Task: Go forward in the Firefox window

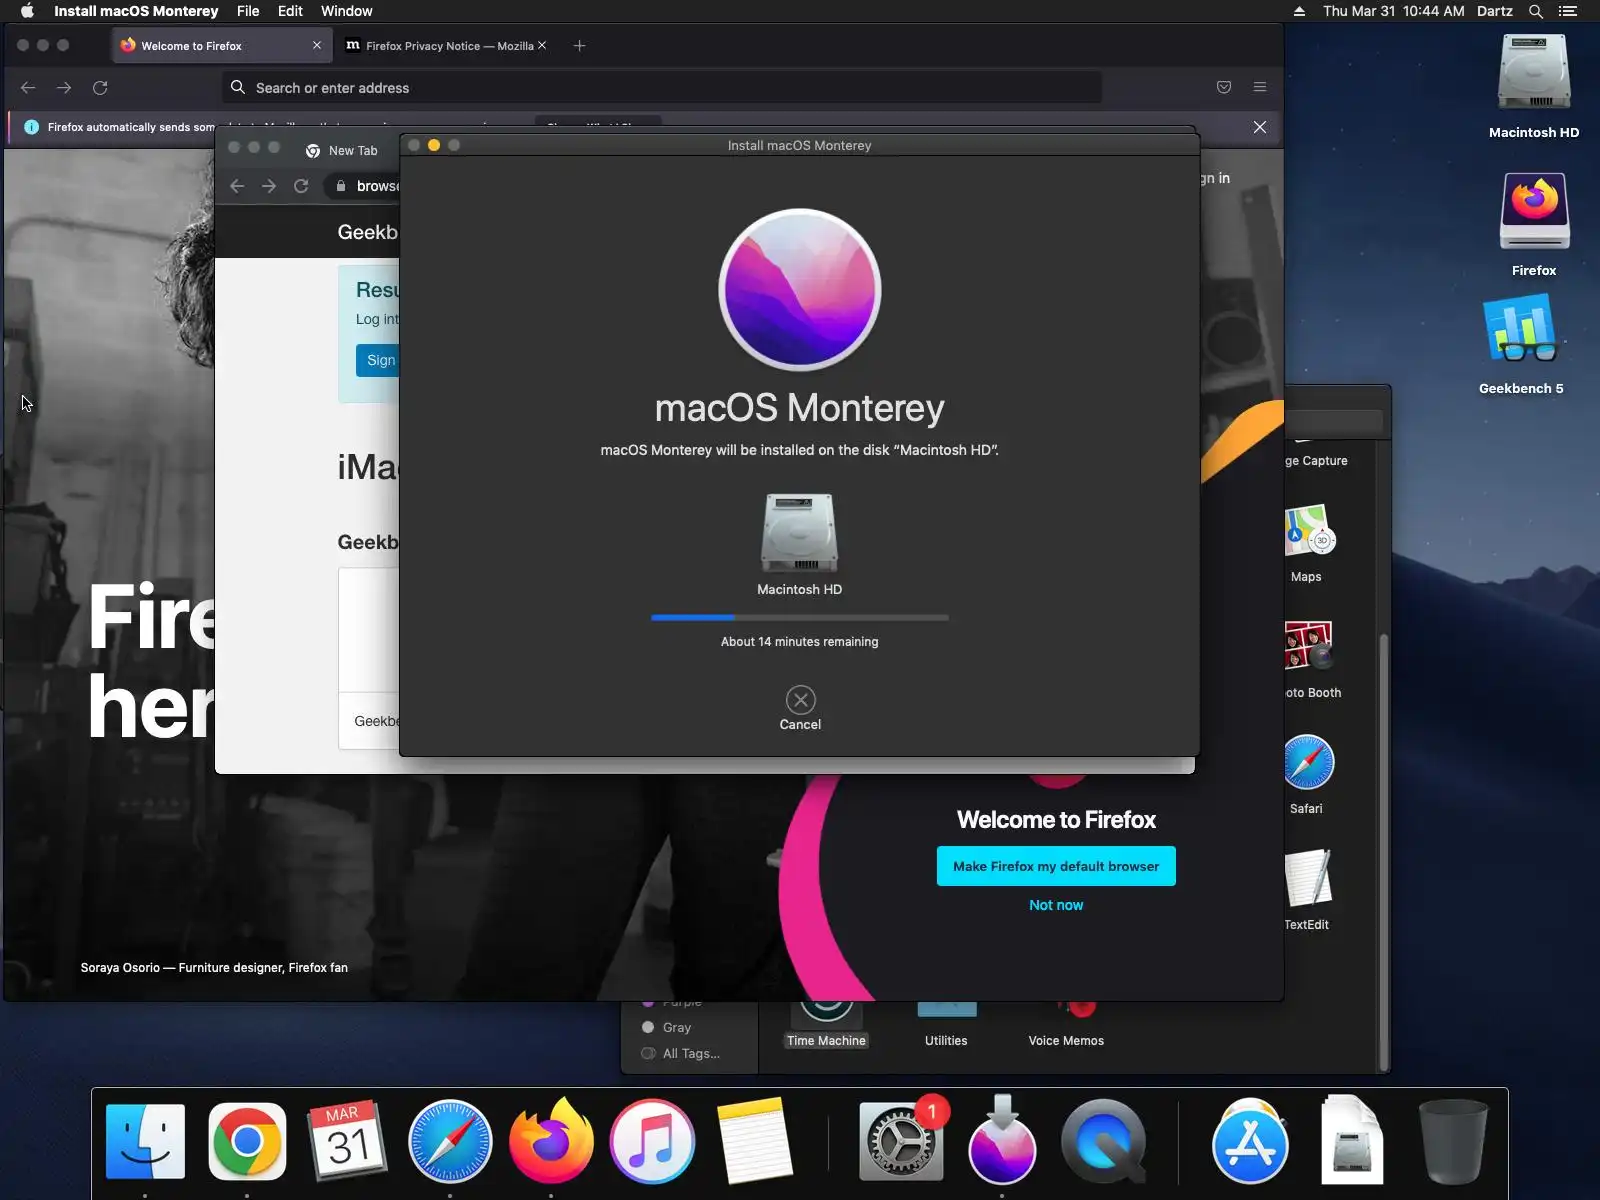Action: pos(64,88)
